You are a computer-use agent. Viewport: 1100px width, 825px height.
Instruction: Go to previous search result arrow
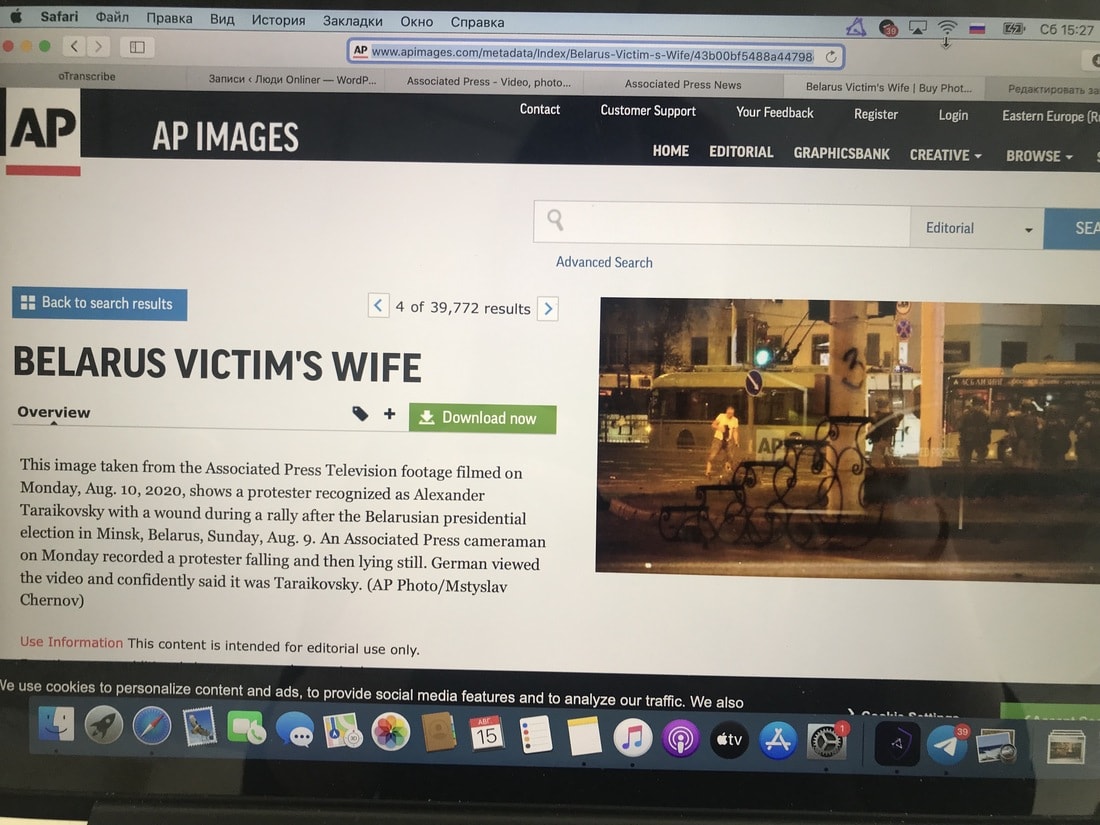point(378,305)
